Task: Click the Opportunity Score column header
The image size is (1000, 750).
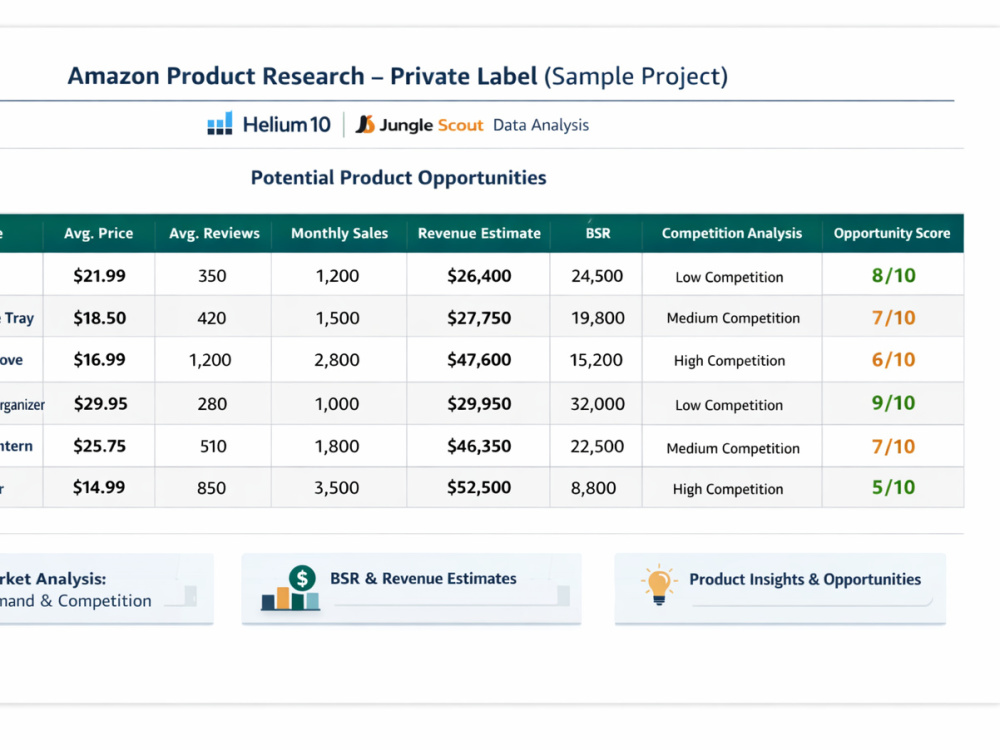Action: 892,233
